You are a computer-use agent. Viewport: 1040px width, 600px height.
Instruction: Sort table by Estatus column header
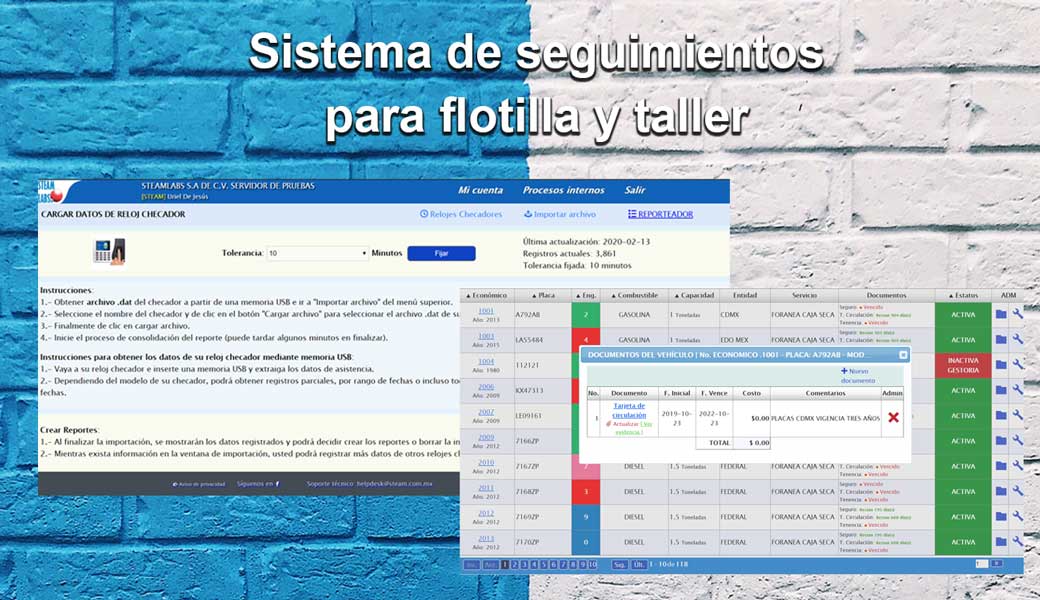[x=963, y=295]
